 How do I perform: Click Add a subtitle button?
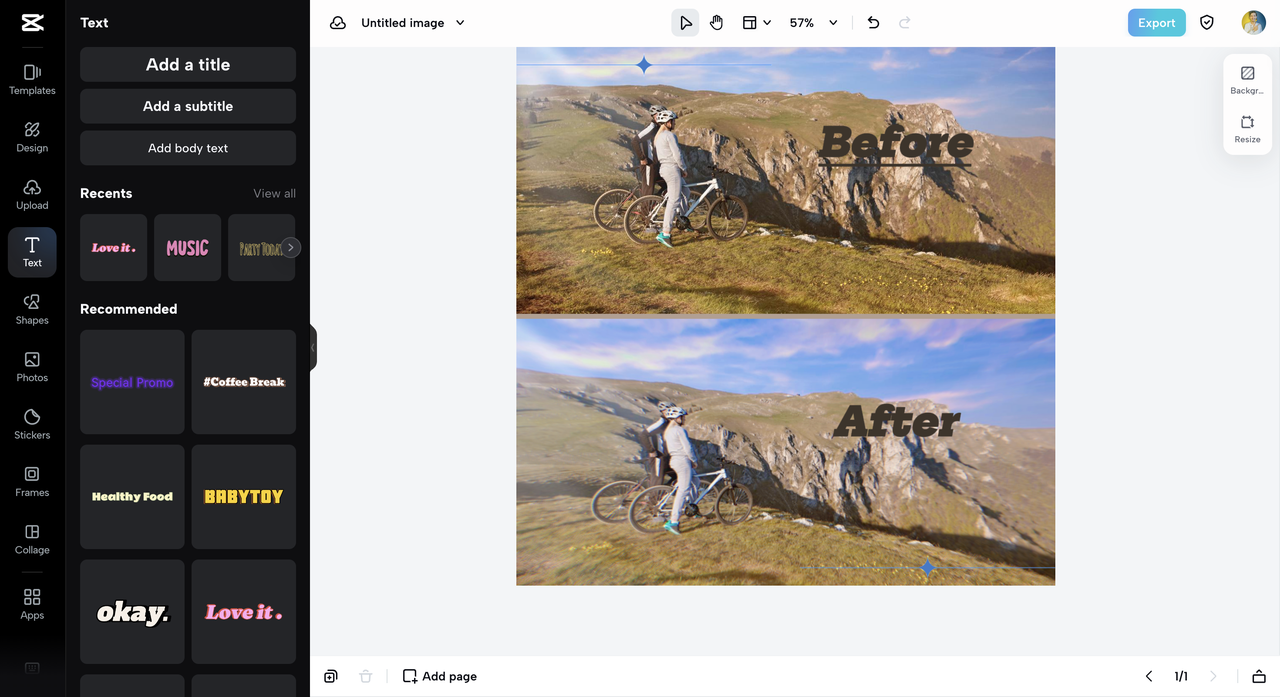pyautogui.click(x=188, y=106)
